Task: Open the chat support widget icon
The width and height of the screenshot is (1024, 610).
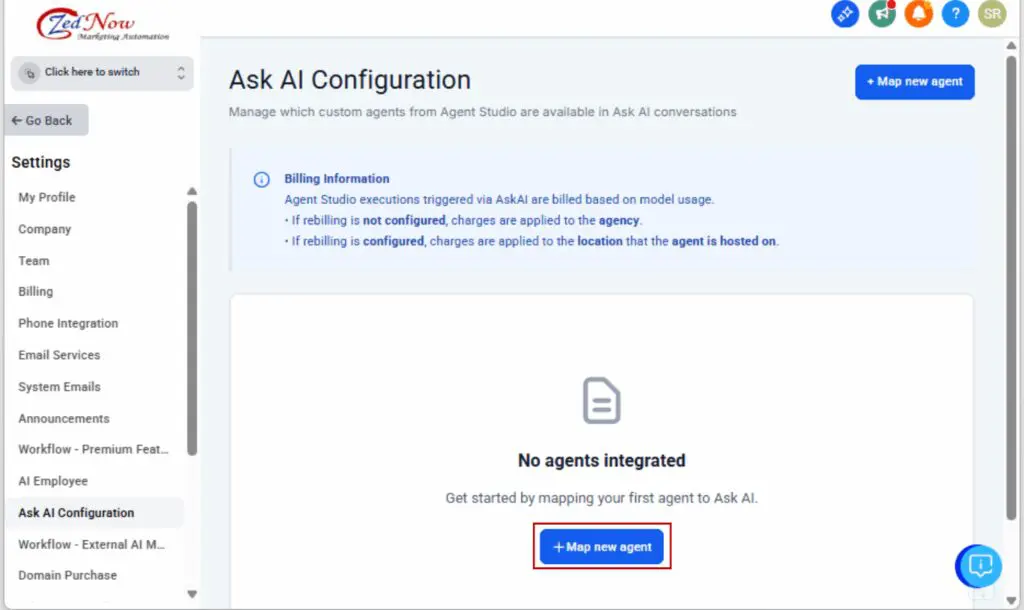Action: coord(977,566)
